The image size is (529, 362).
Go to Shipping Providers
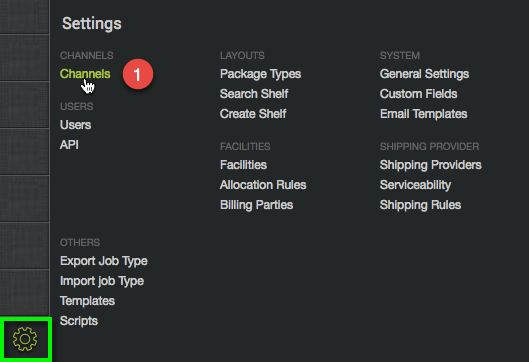tap(430, 165)
